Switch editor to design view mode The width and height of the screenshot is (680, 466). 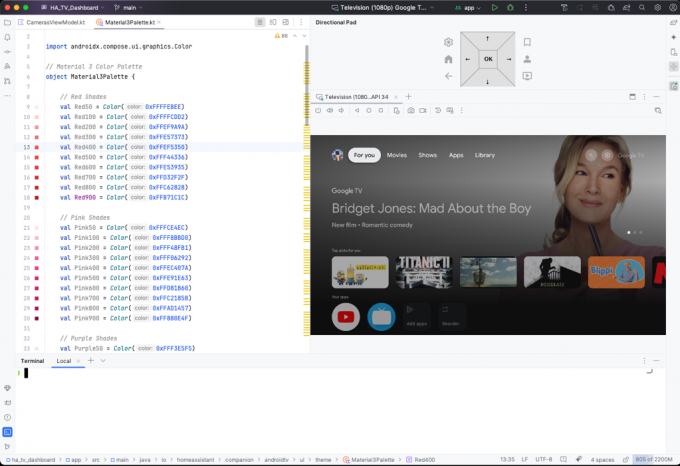click(x=285, y=22)
